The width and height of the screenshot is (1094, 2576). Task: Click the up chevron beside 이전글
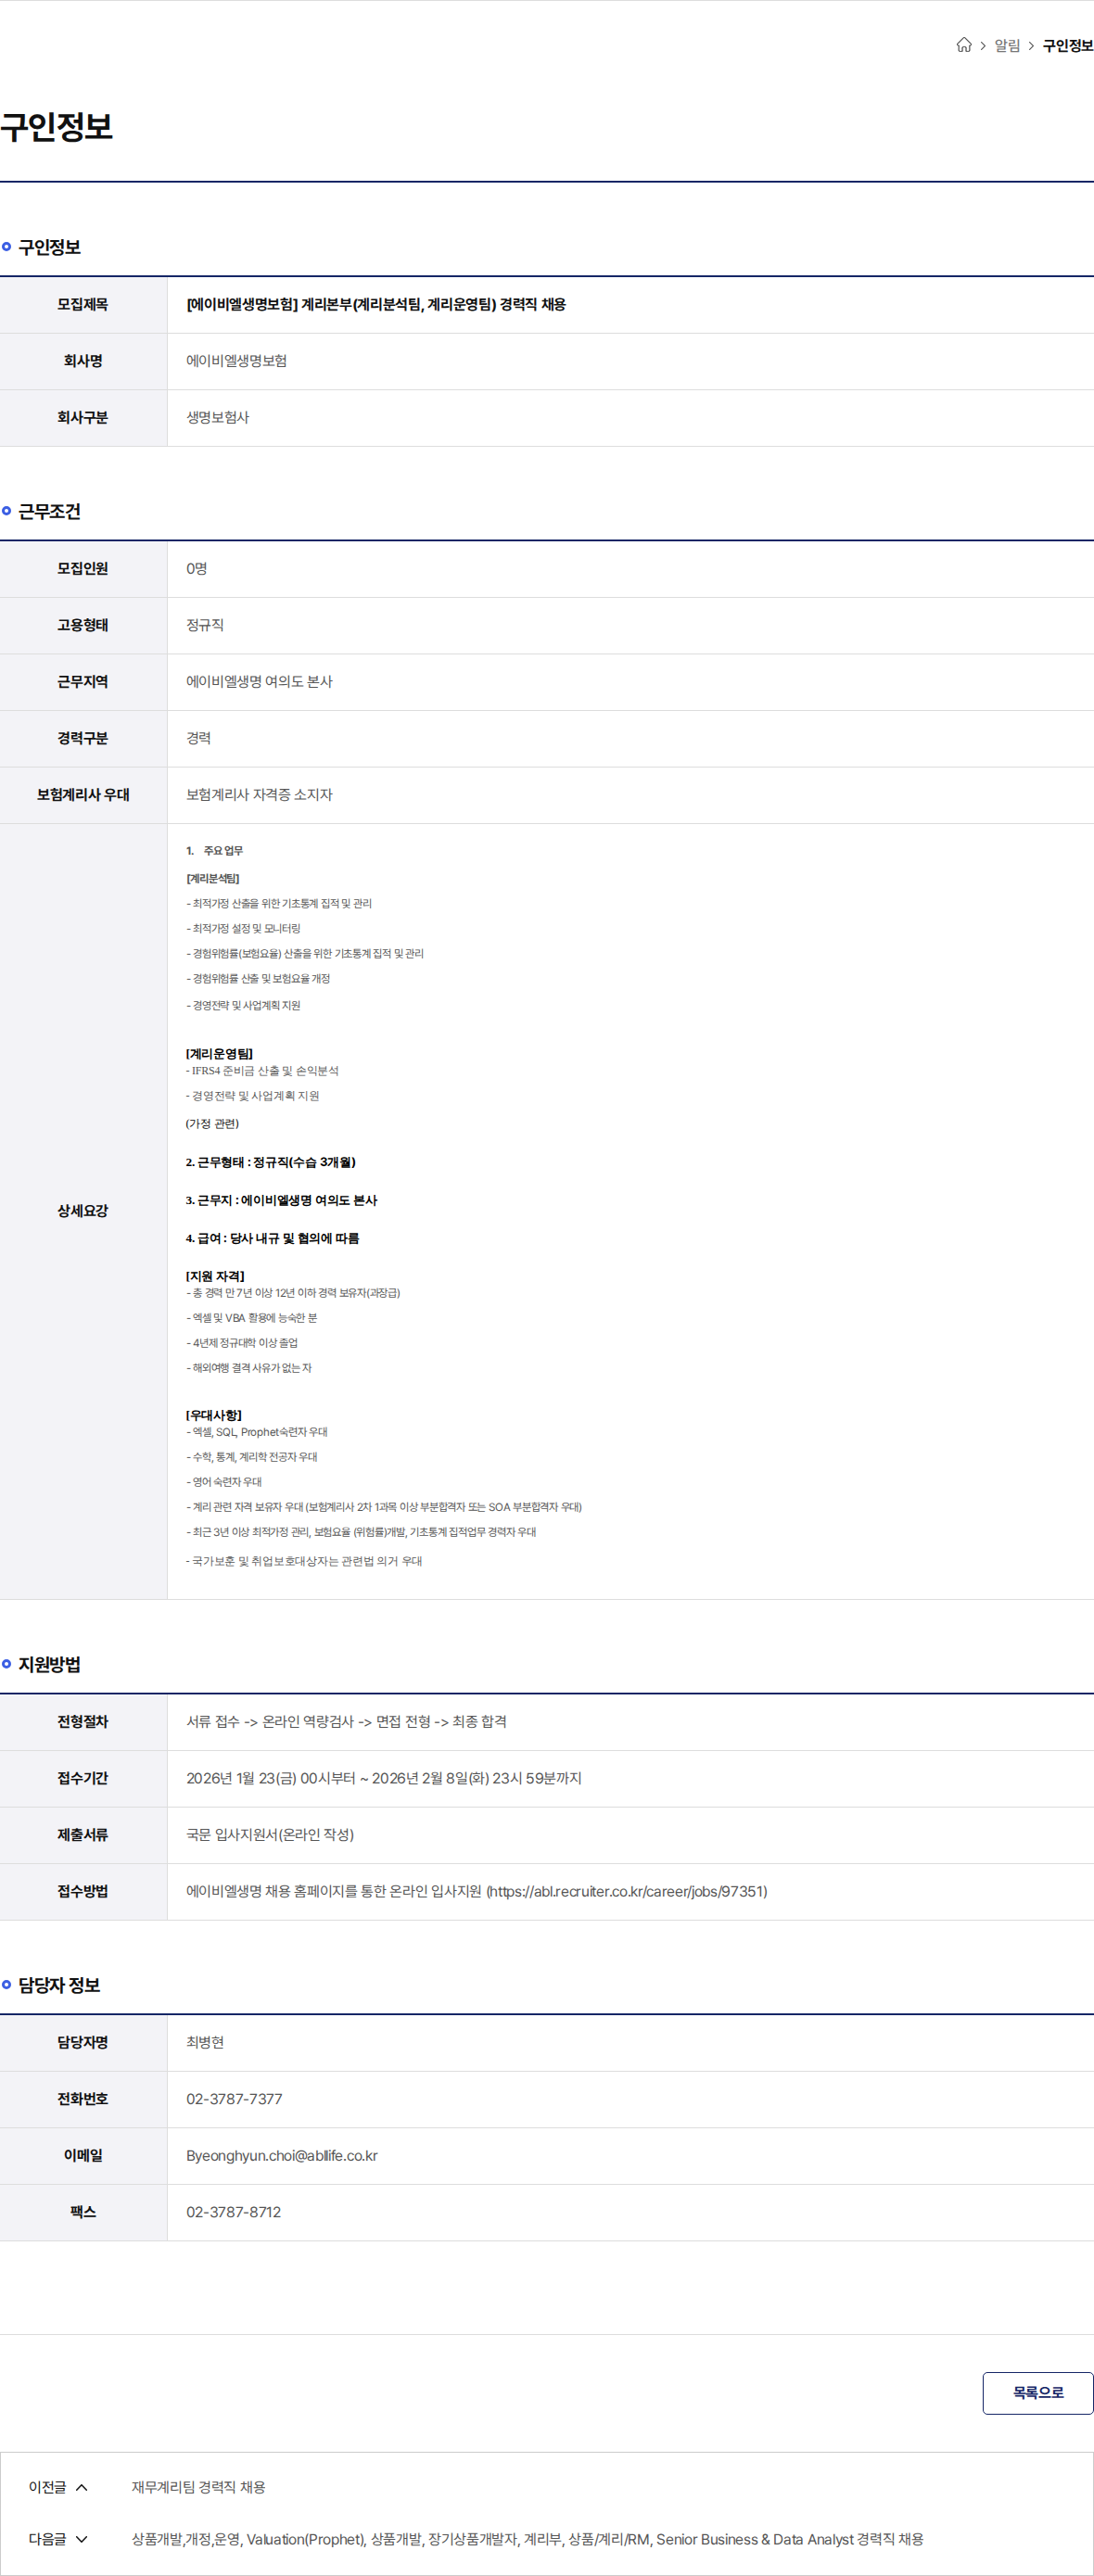click(82, 2488)
